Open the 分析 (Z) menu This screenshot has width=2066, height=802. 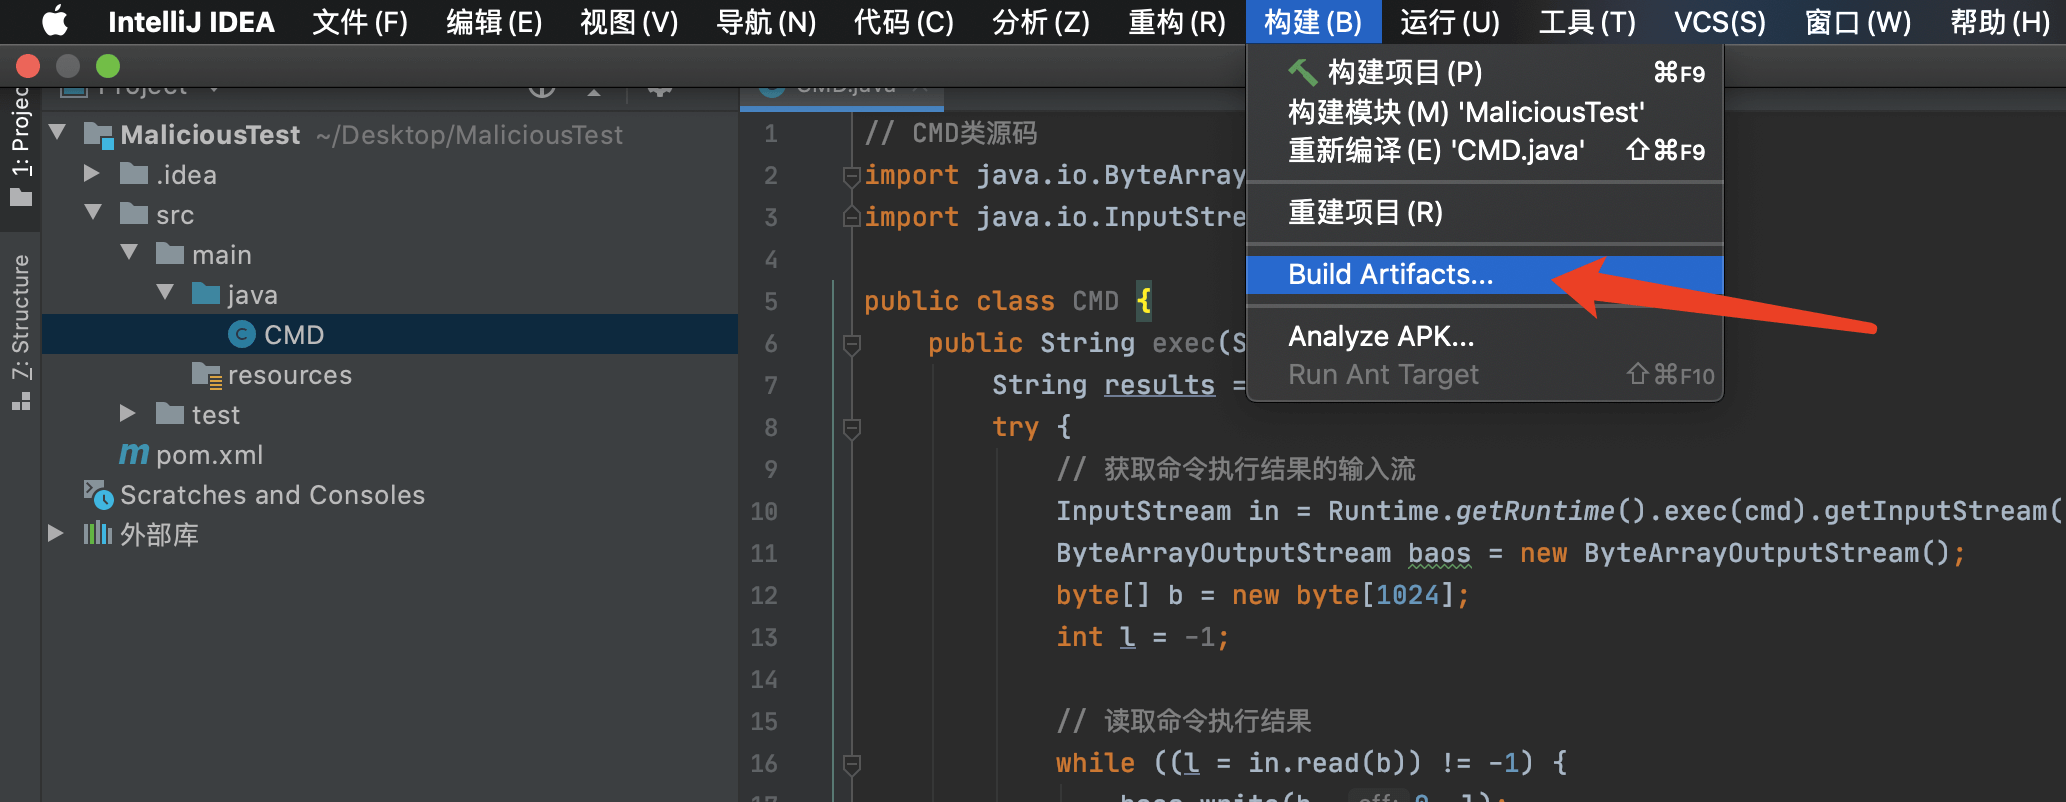coord(1040,22)
